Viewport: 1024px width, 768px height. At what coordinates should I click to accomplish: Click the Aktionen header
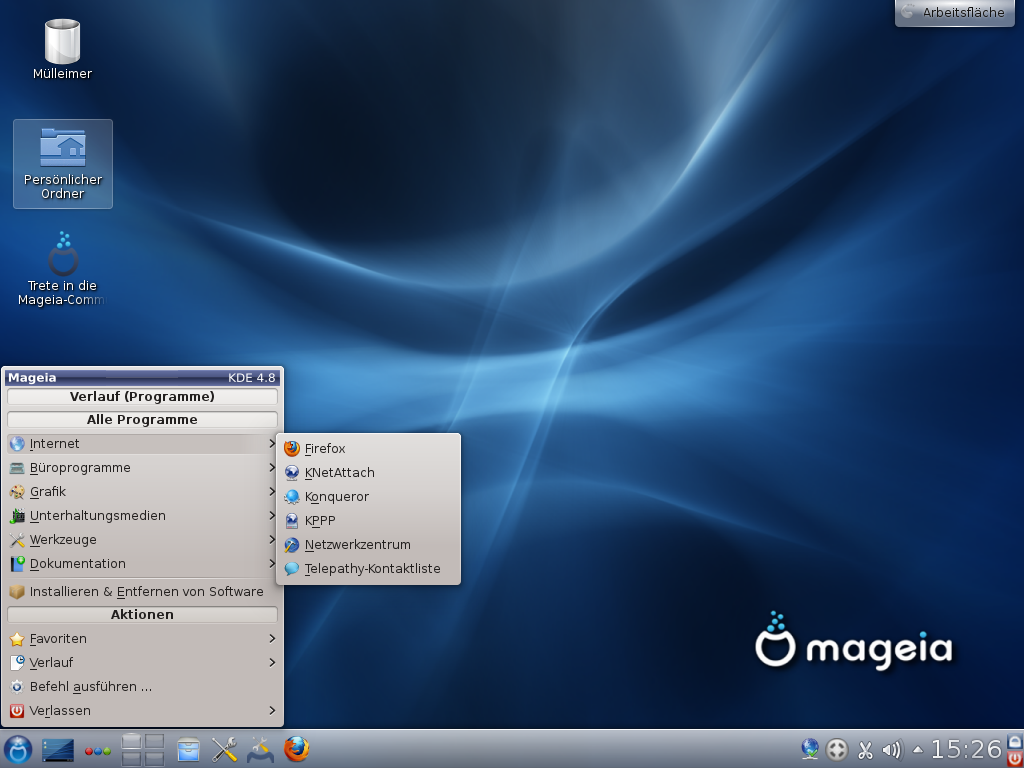[x=142, y=615]
